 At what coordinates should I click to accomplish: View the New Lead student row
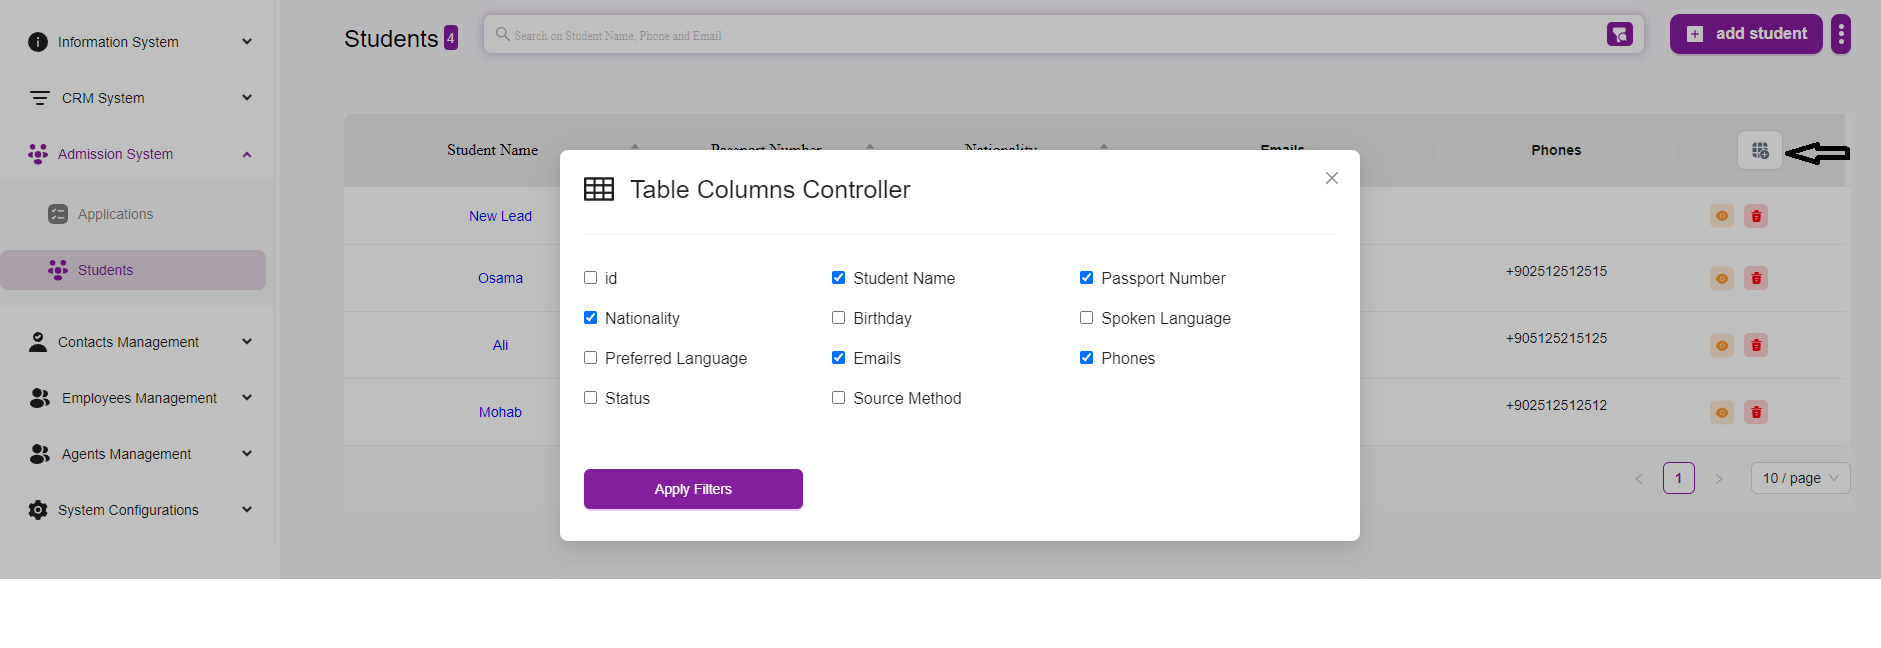point(1722,216)
